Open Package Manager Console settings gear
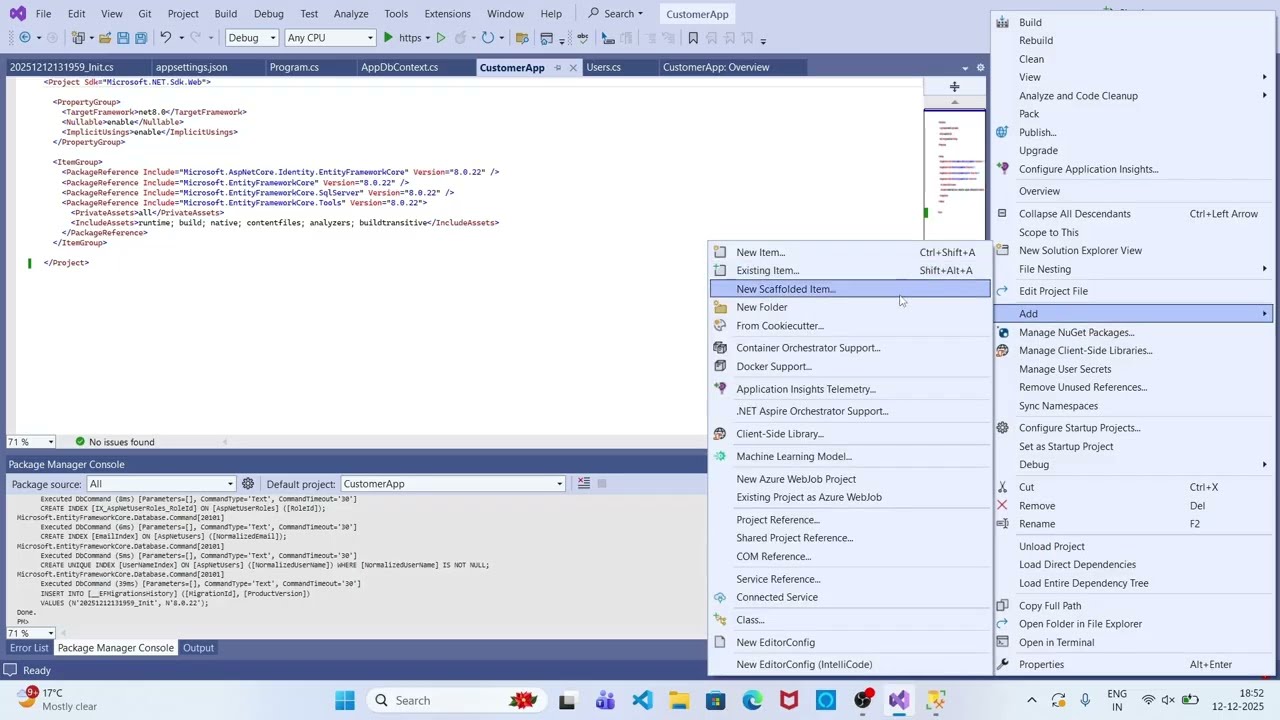The image size is (1280, 720). tap(248, 484)
